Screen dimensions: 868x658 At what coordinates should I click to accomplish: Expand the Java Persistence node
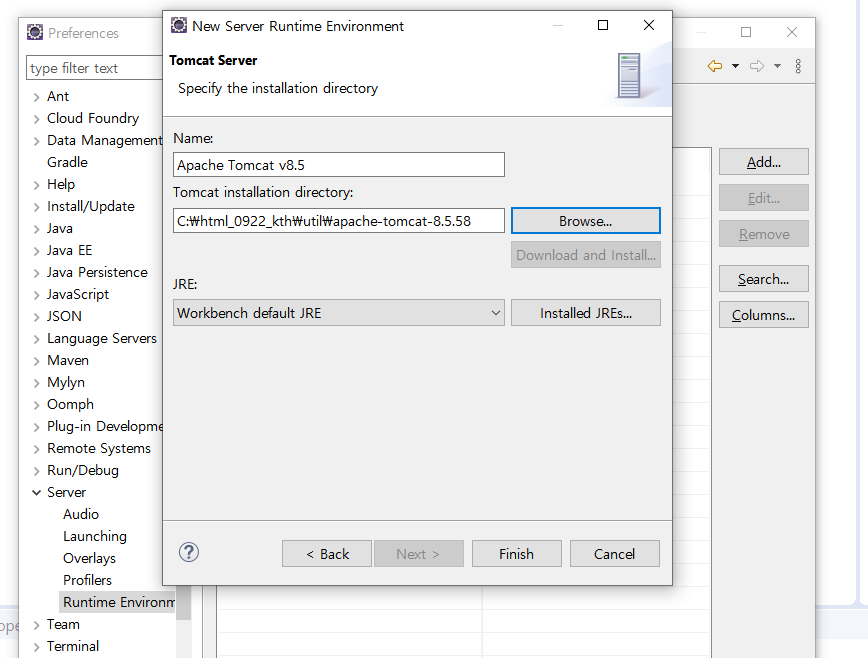click(x=37, y=273)
